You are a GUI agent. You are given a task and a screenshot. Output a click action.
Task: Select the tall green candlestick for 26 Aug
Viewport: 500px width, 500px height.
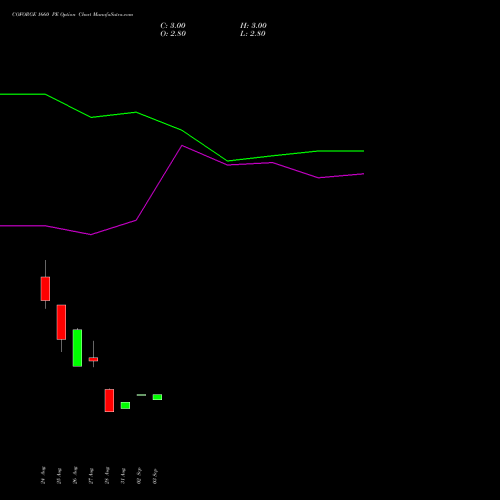click(77, 348)
